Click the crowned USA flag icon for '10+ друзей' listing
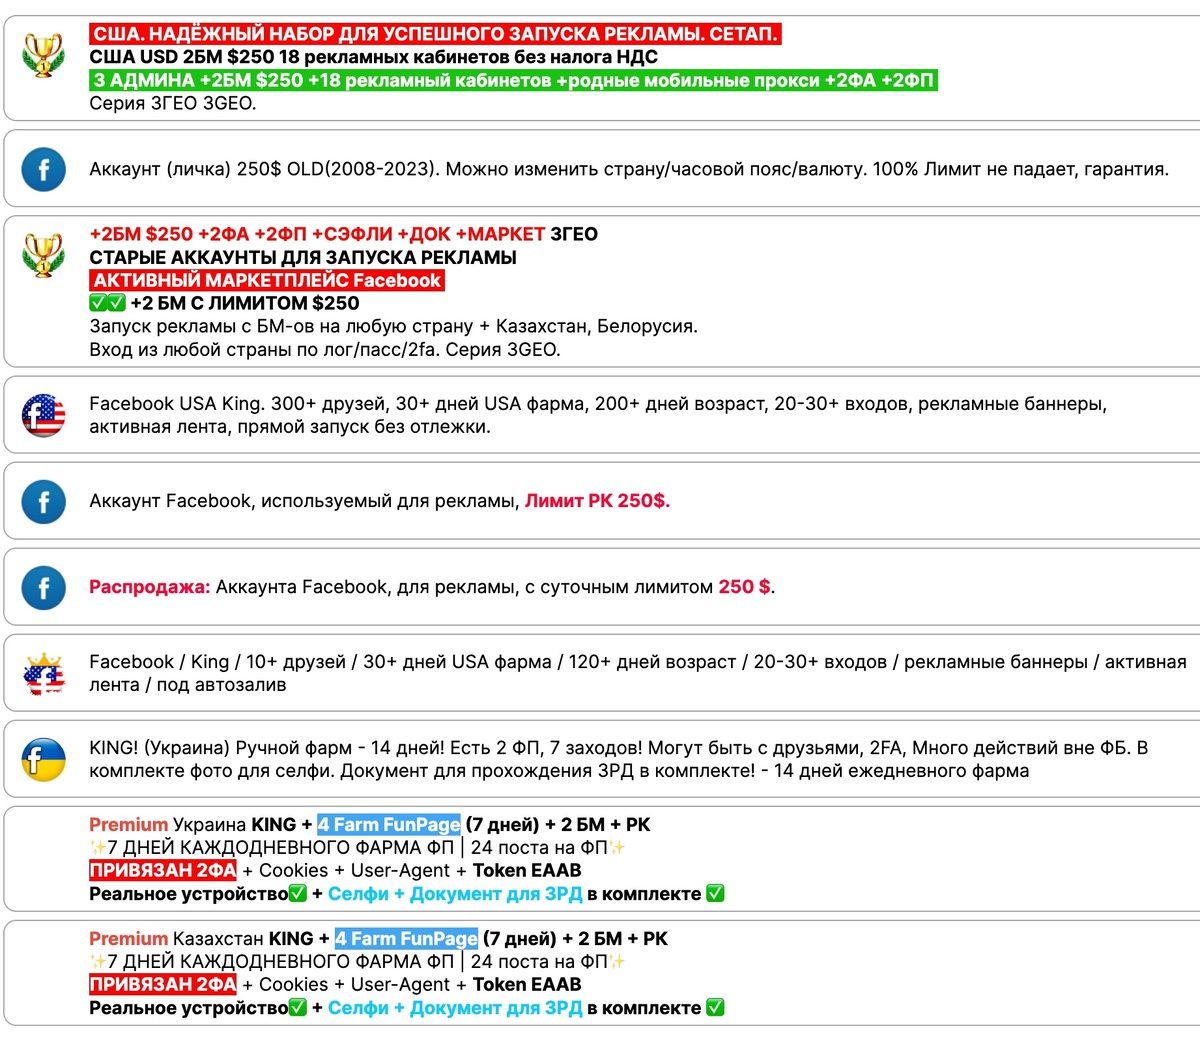 [43, 674]
